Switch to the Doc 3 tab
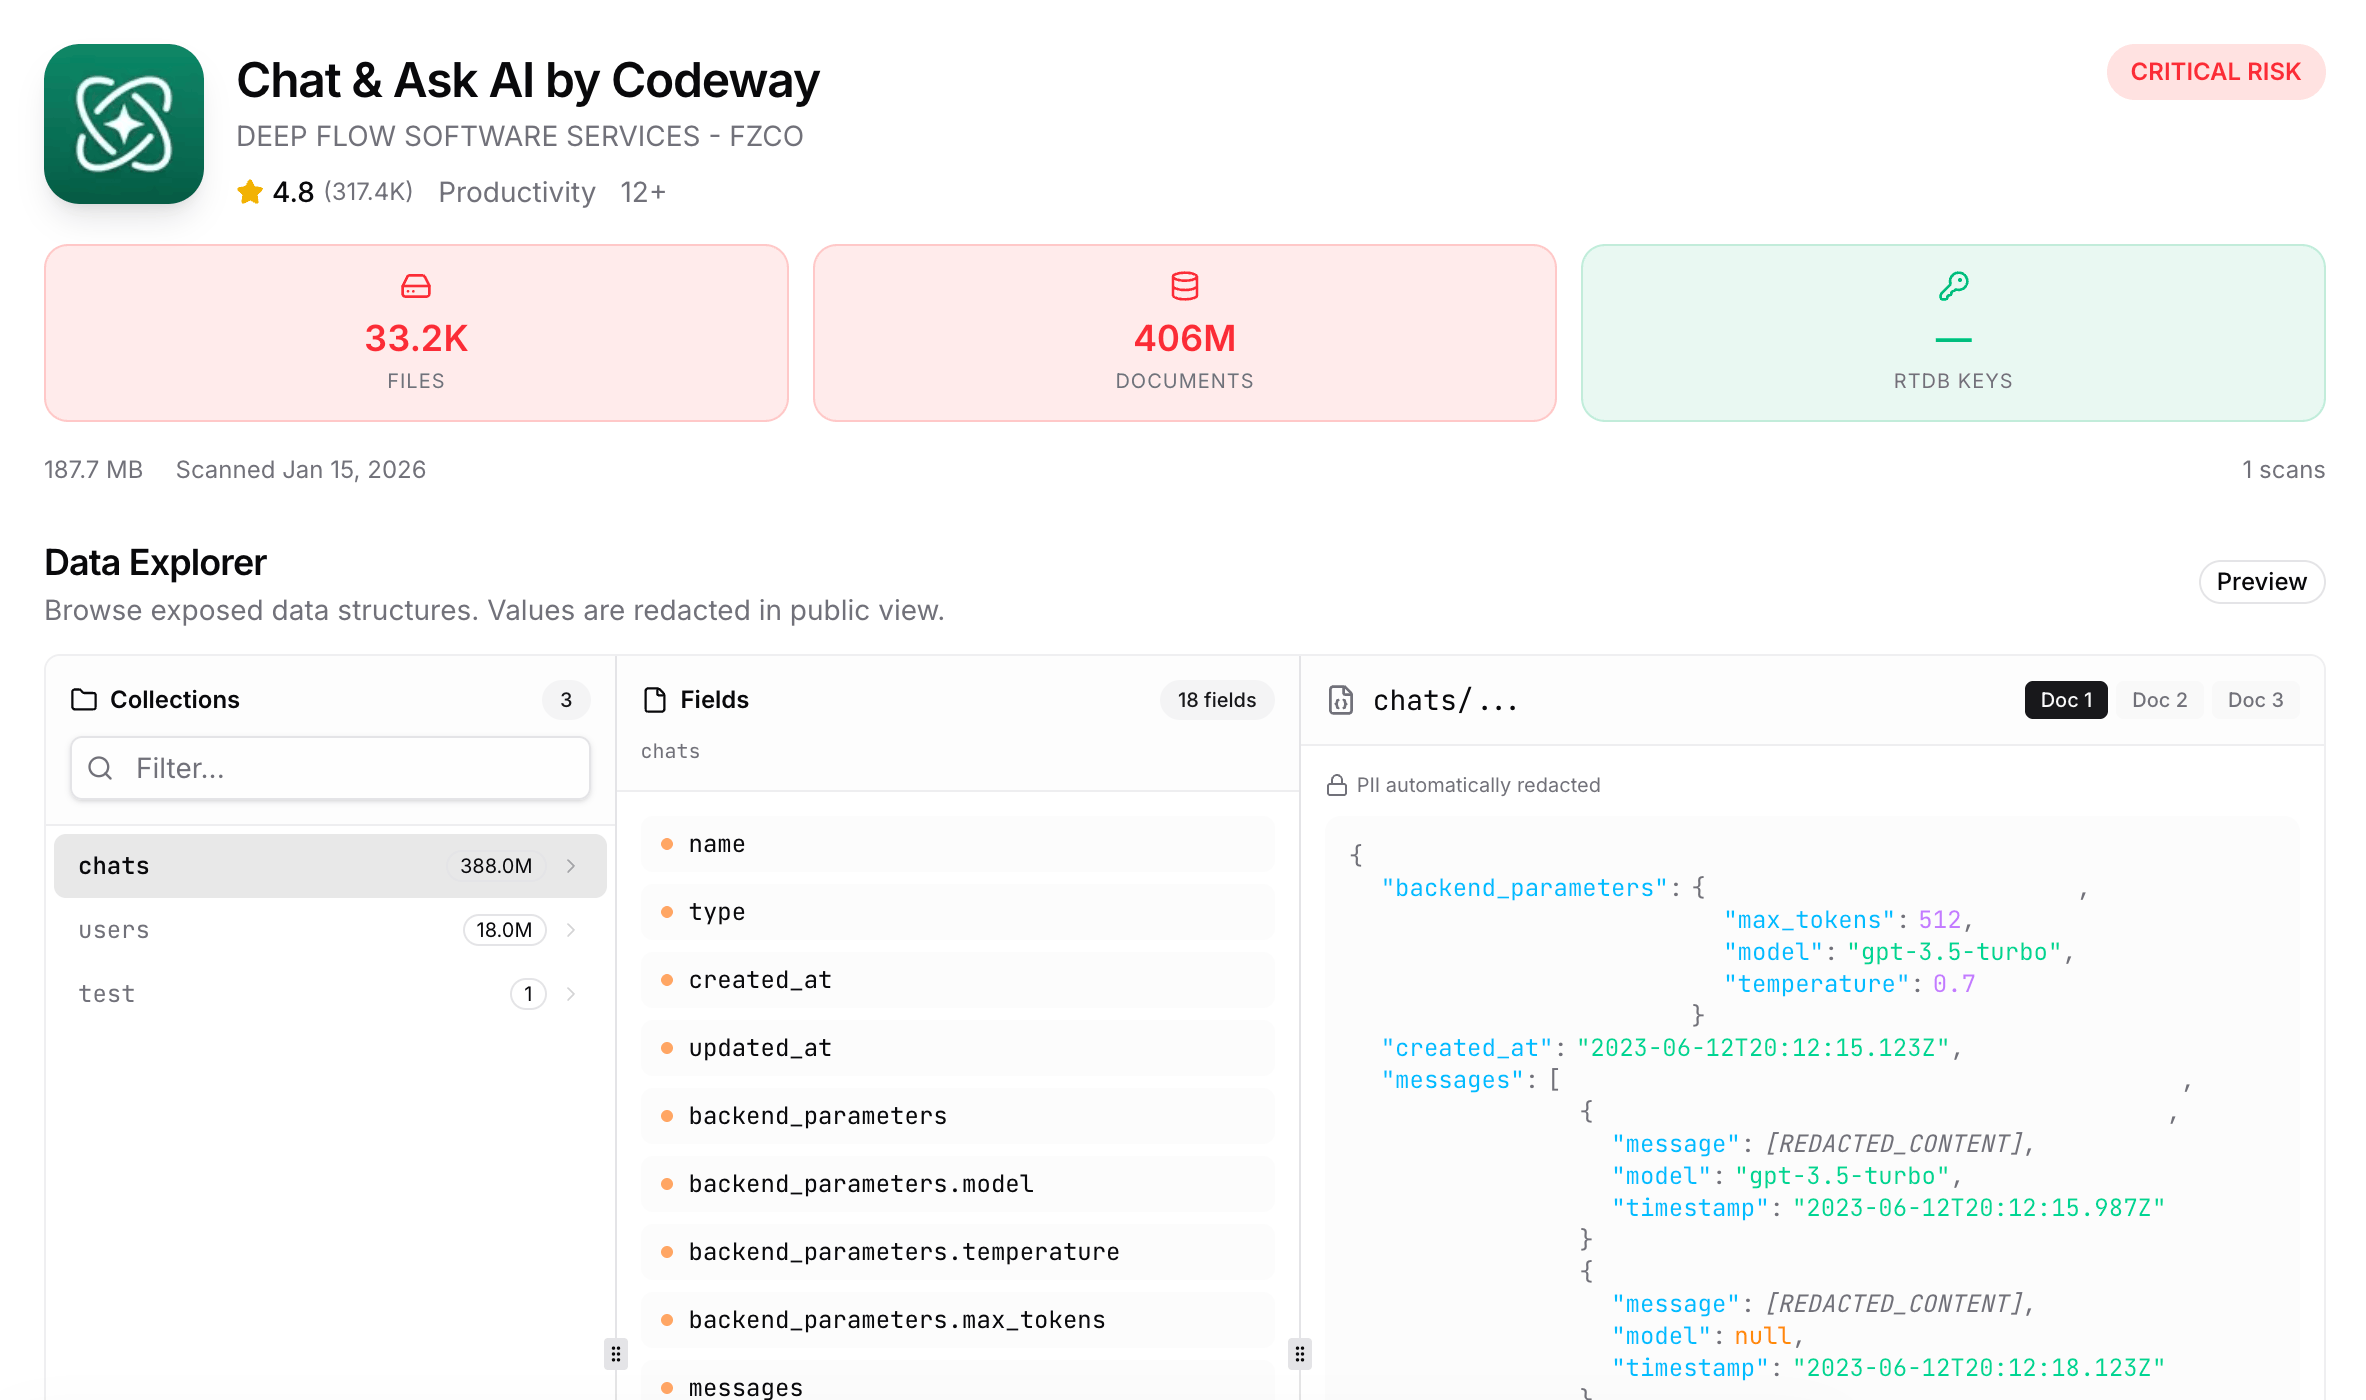Image resolution: width=2366 pixels, height=1400 pixels. pos(2255,700)
